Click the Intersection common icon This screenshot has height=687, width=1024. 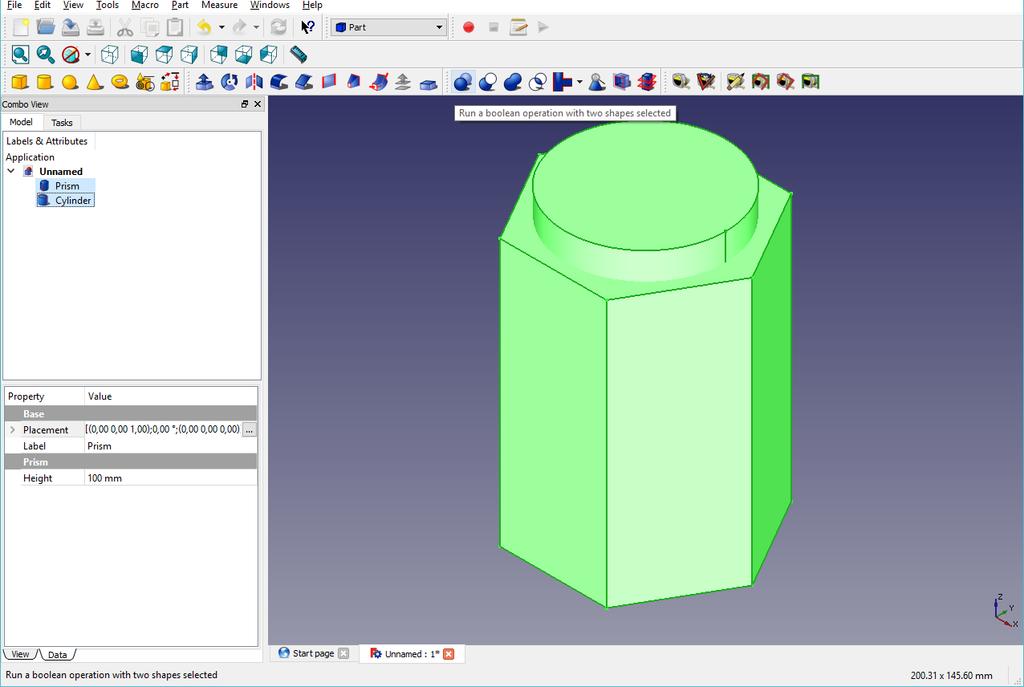coord(538,82)
